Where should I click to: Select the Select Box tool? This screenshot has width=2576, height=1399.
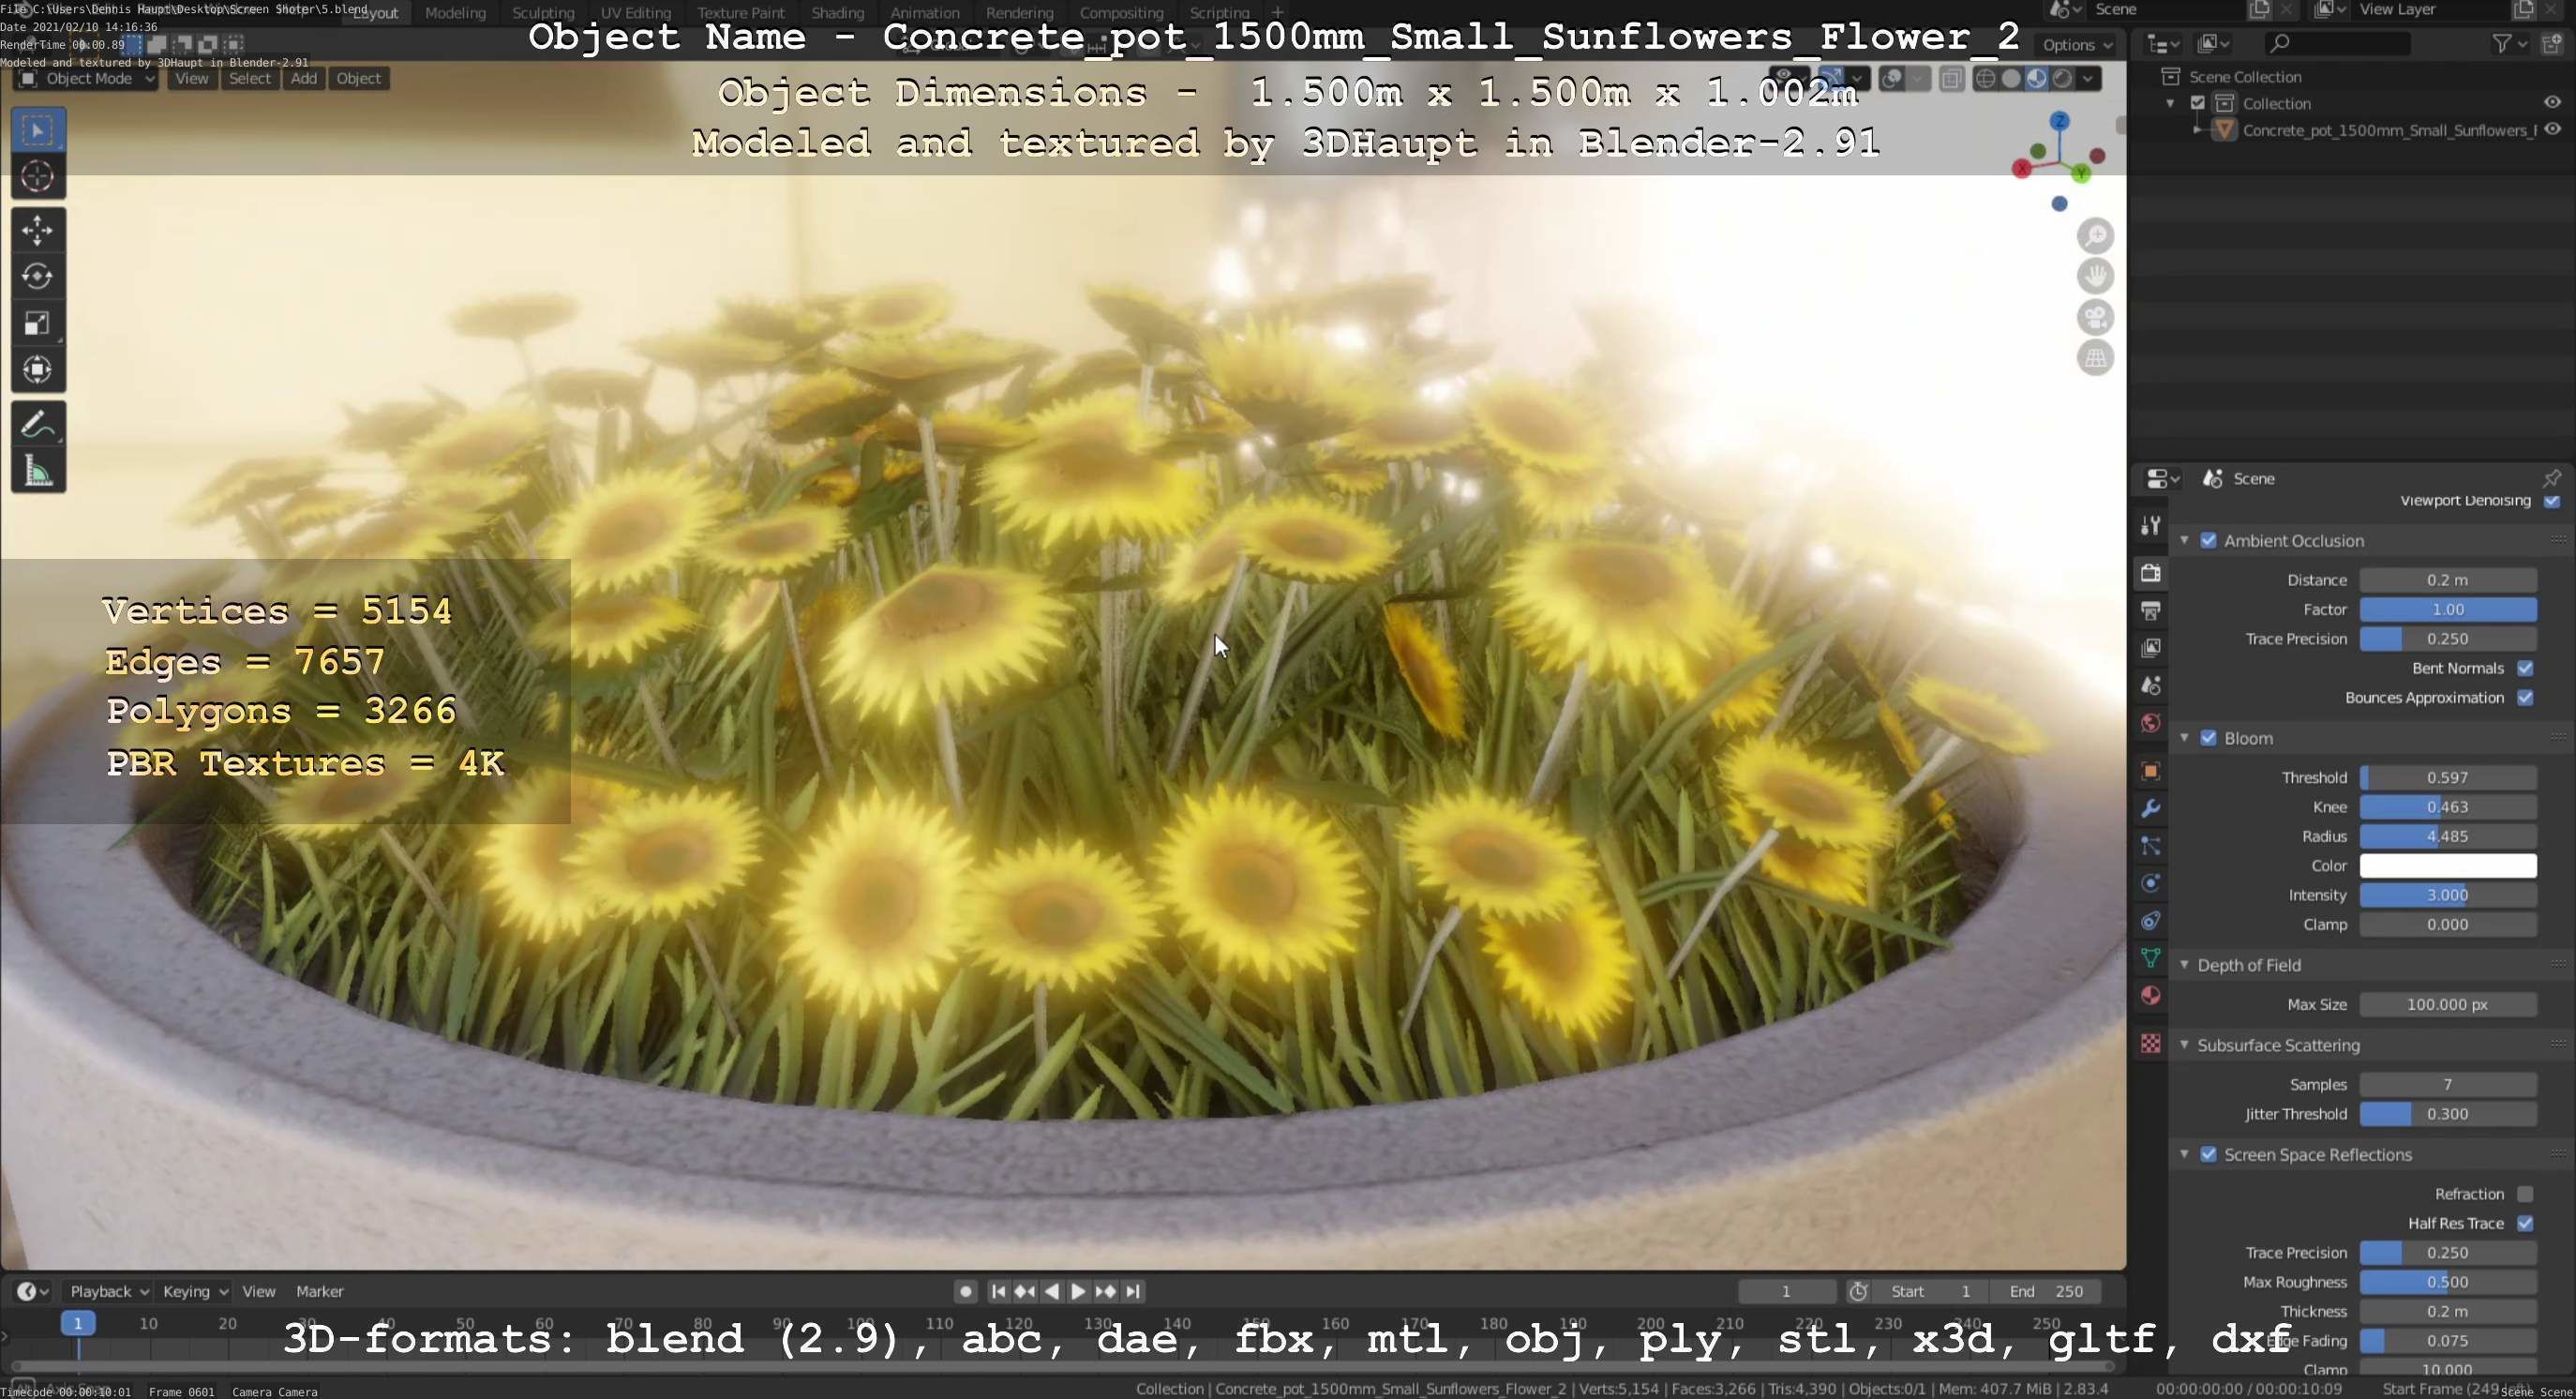[x=38, y=131]
